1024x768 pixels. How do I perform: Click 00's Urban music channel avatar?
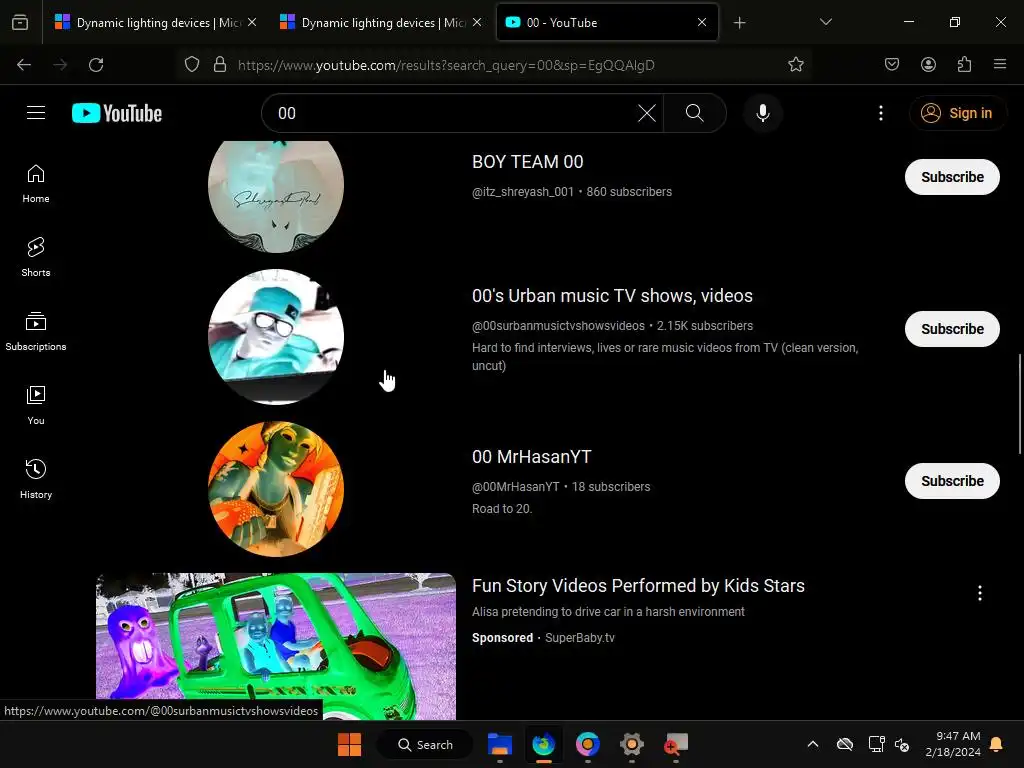(x=276, y=337)
